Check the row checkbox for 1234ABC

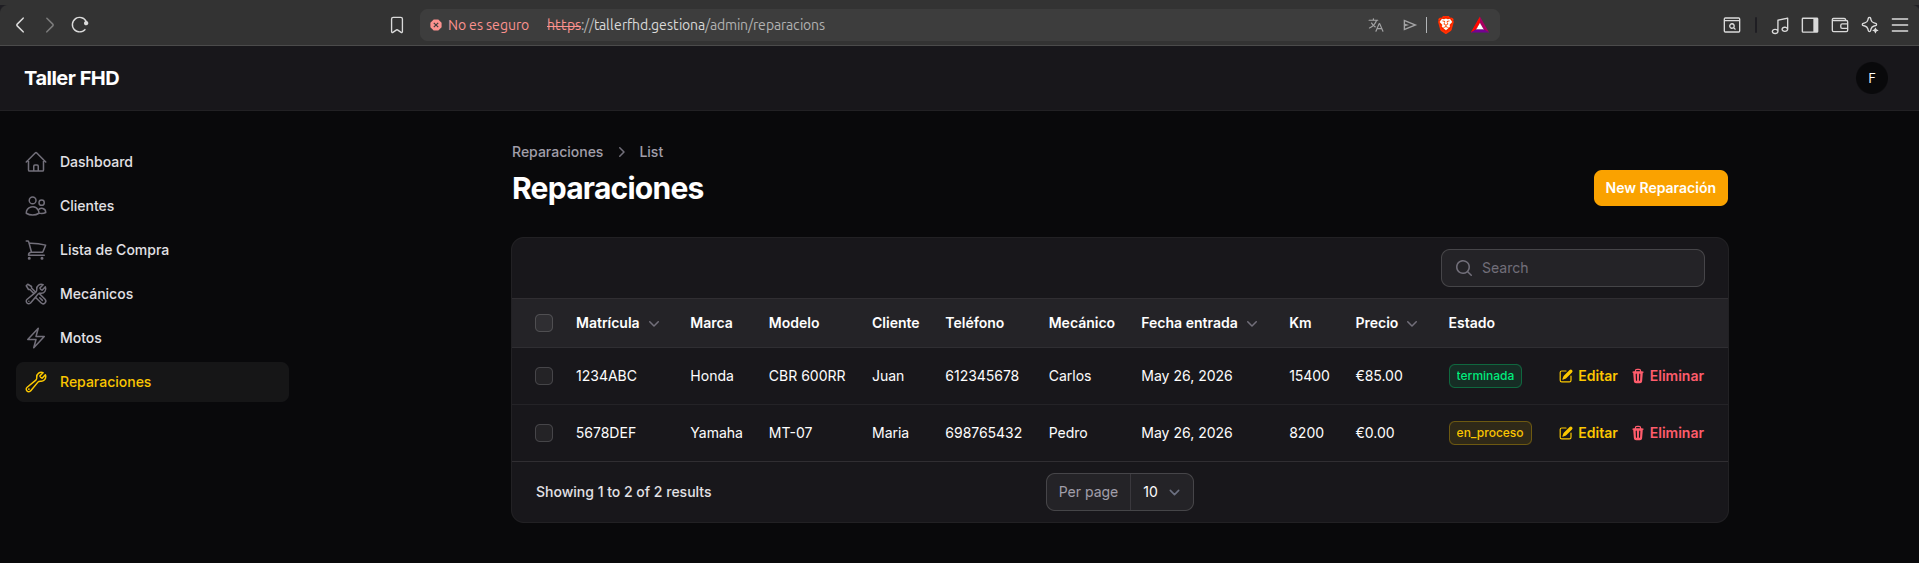544,376
